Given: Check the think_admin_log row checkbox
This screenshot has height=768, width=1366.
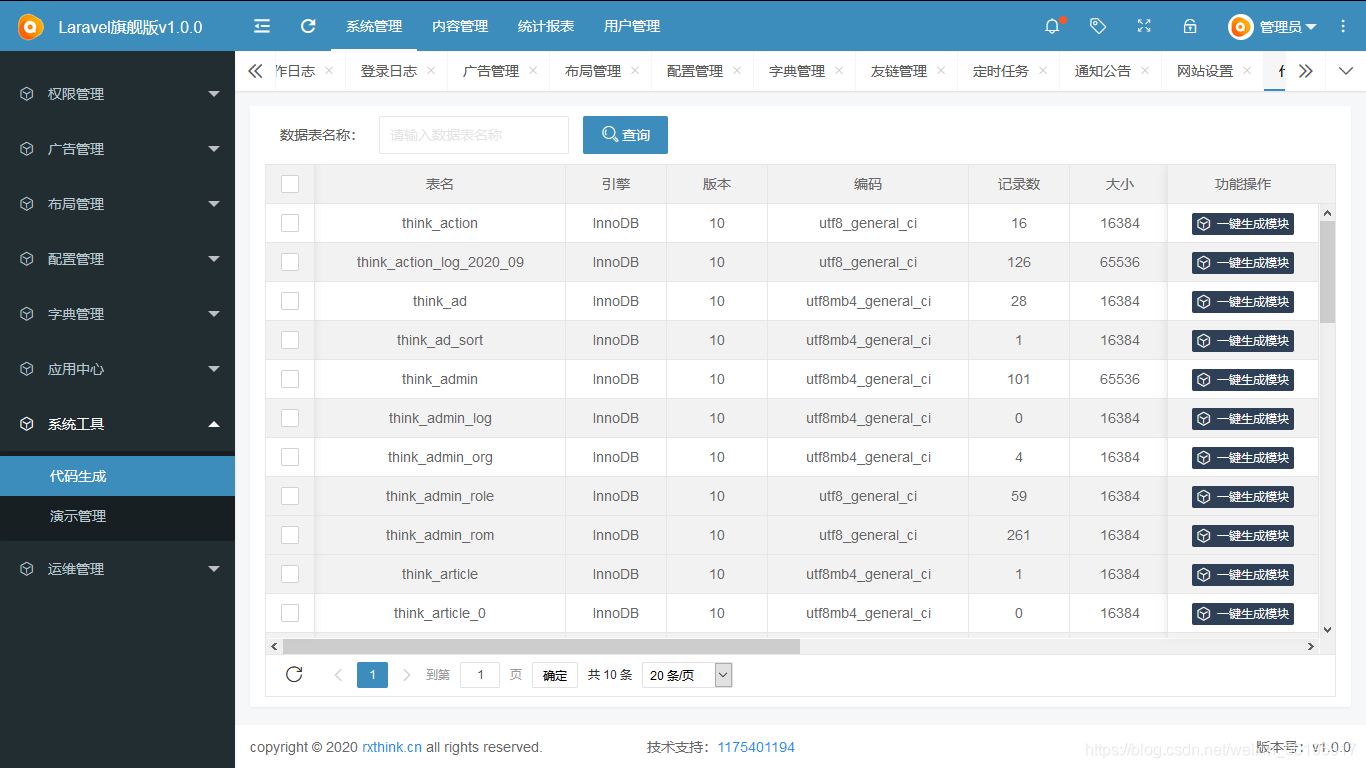Looking at the screenshot, I should 290,418.
